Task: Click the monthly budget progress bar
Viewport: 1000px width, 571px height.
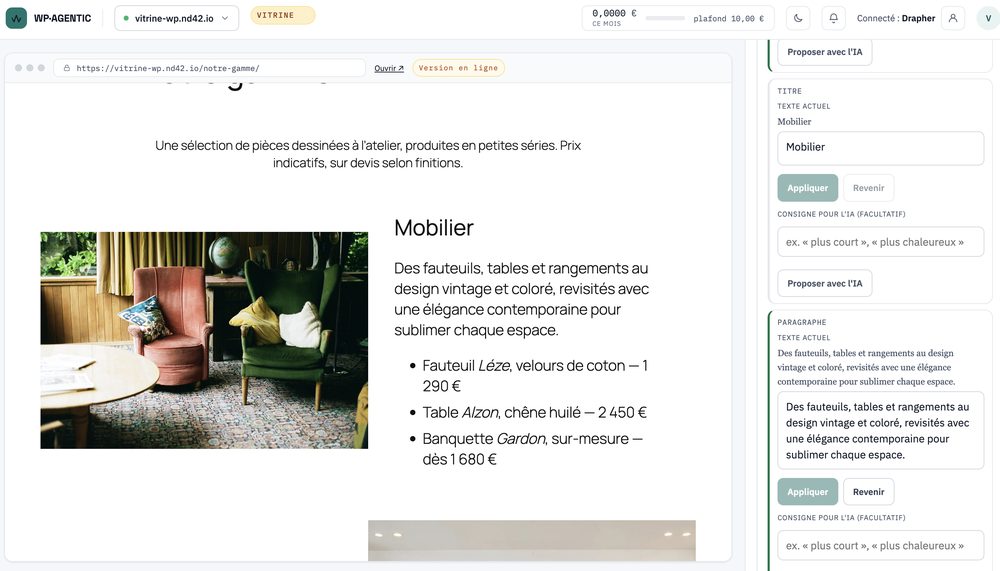Action: coord(665,19)
